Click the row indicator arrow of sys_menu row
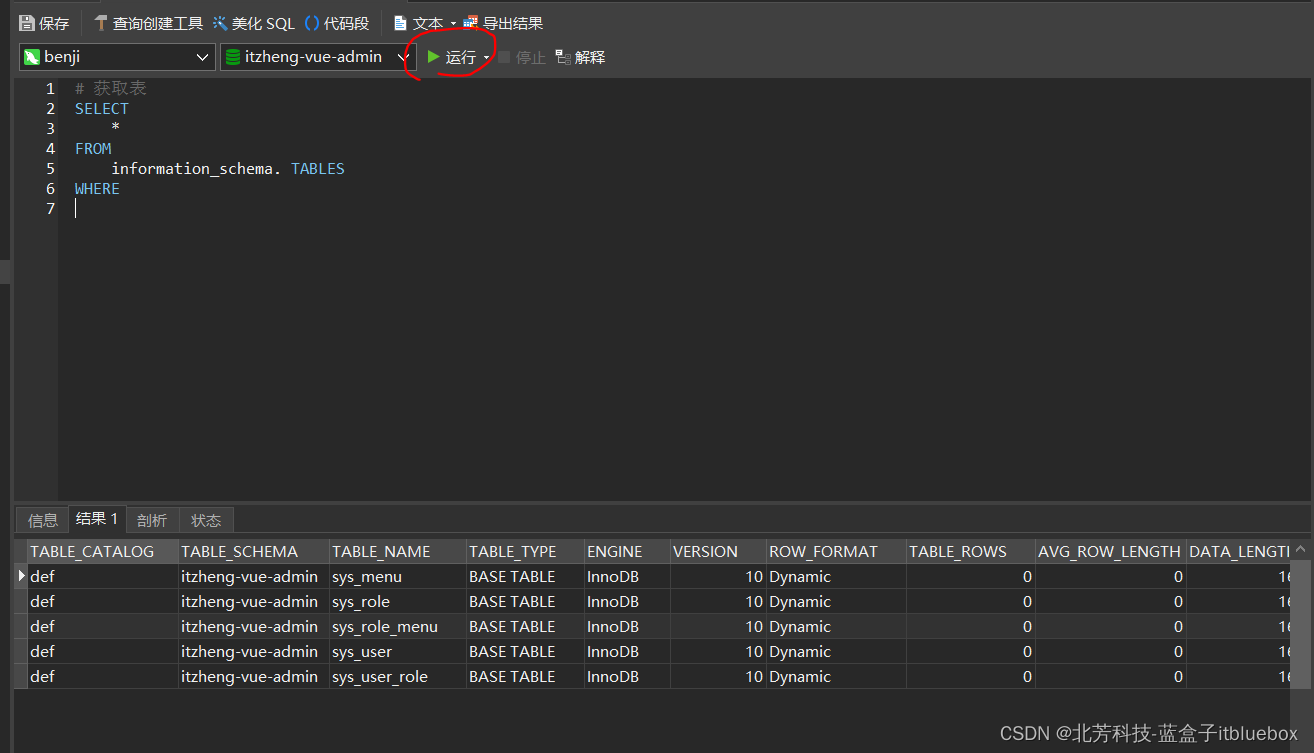1314x753 pixels. [22, 576]
